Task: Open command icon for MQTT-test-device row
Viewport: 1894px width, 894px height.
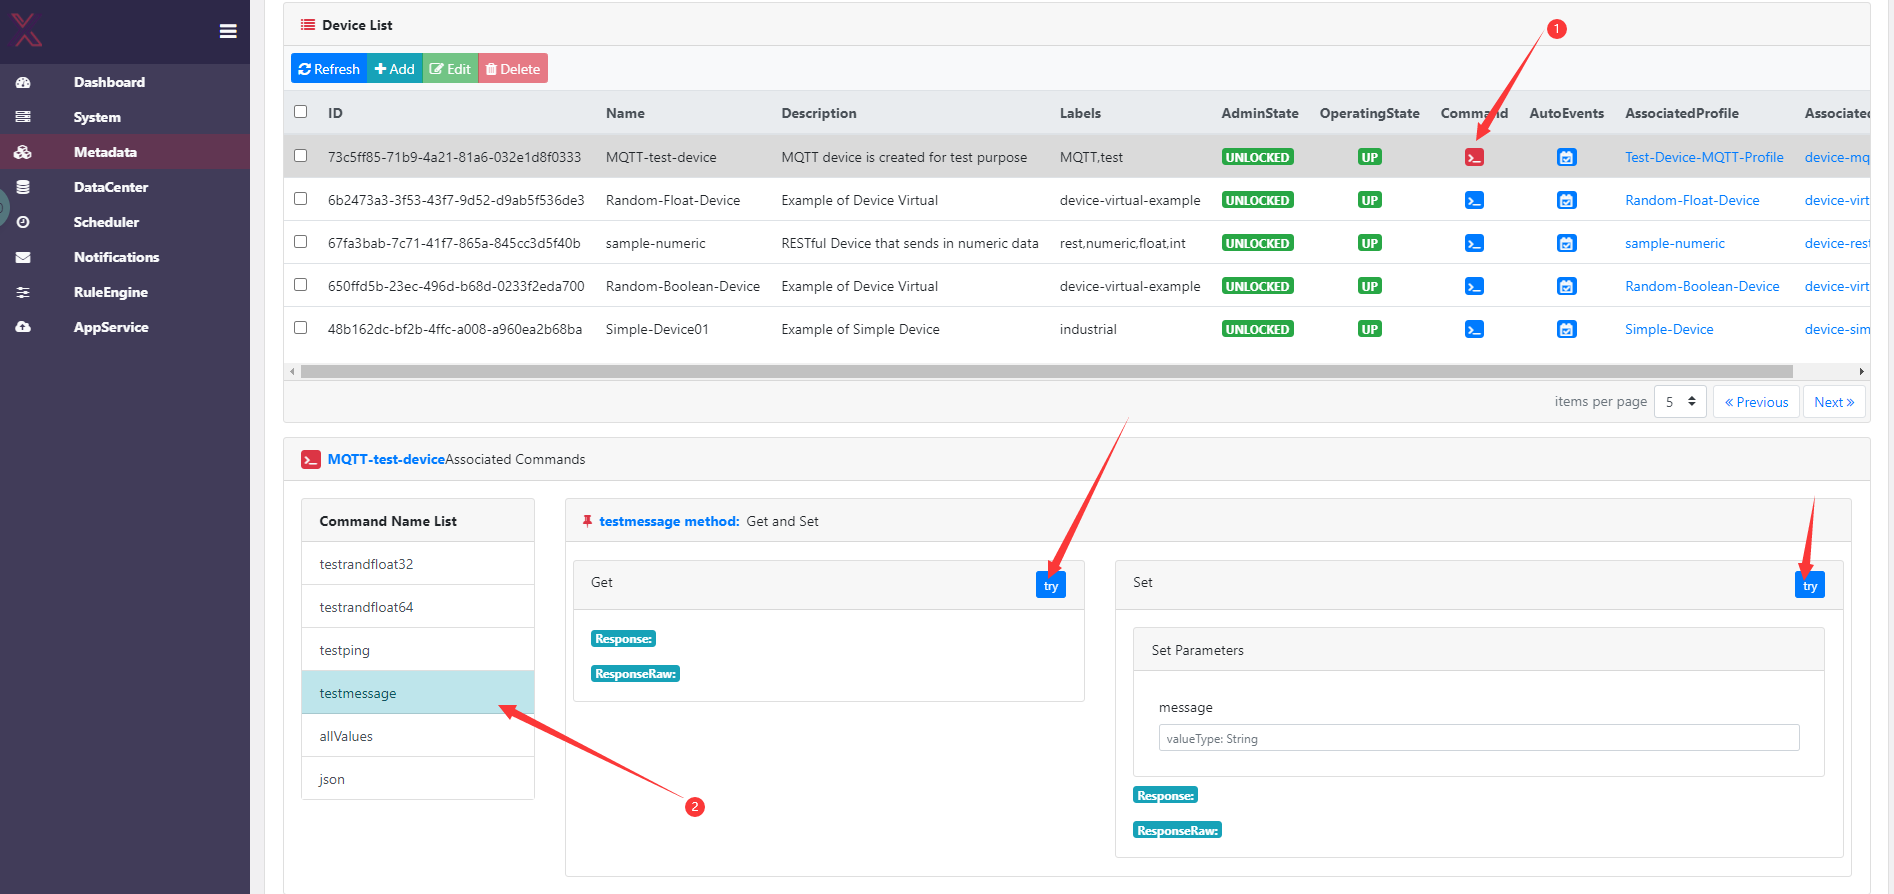Action: [1474, 157]
